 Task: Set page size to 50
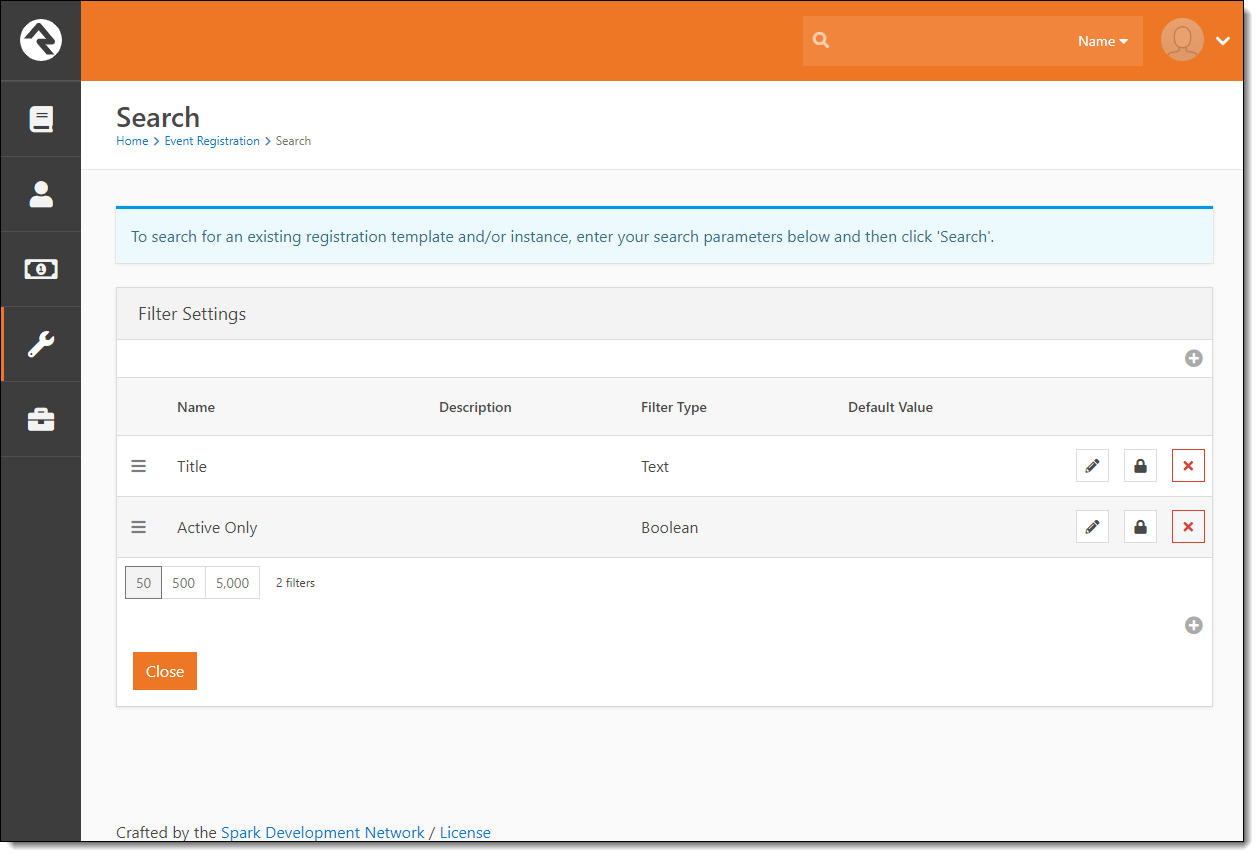click(x=144, y=583)
